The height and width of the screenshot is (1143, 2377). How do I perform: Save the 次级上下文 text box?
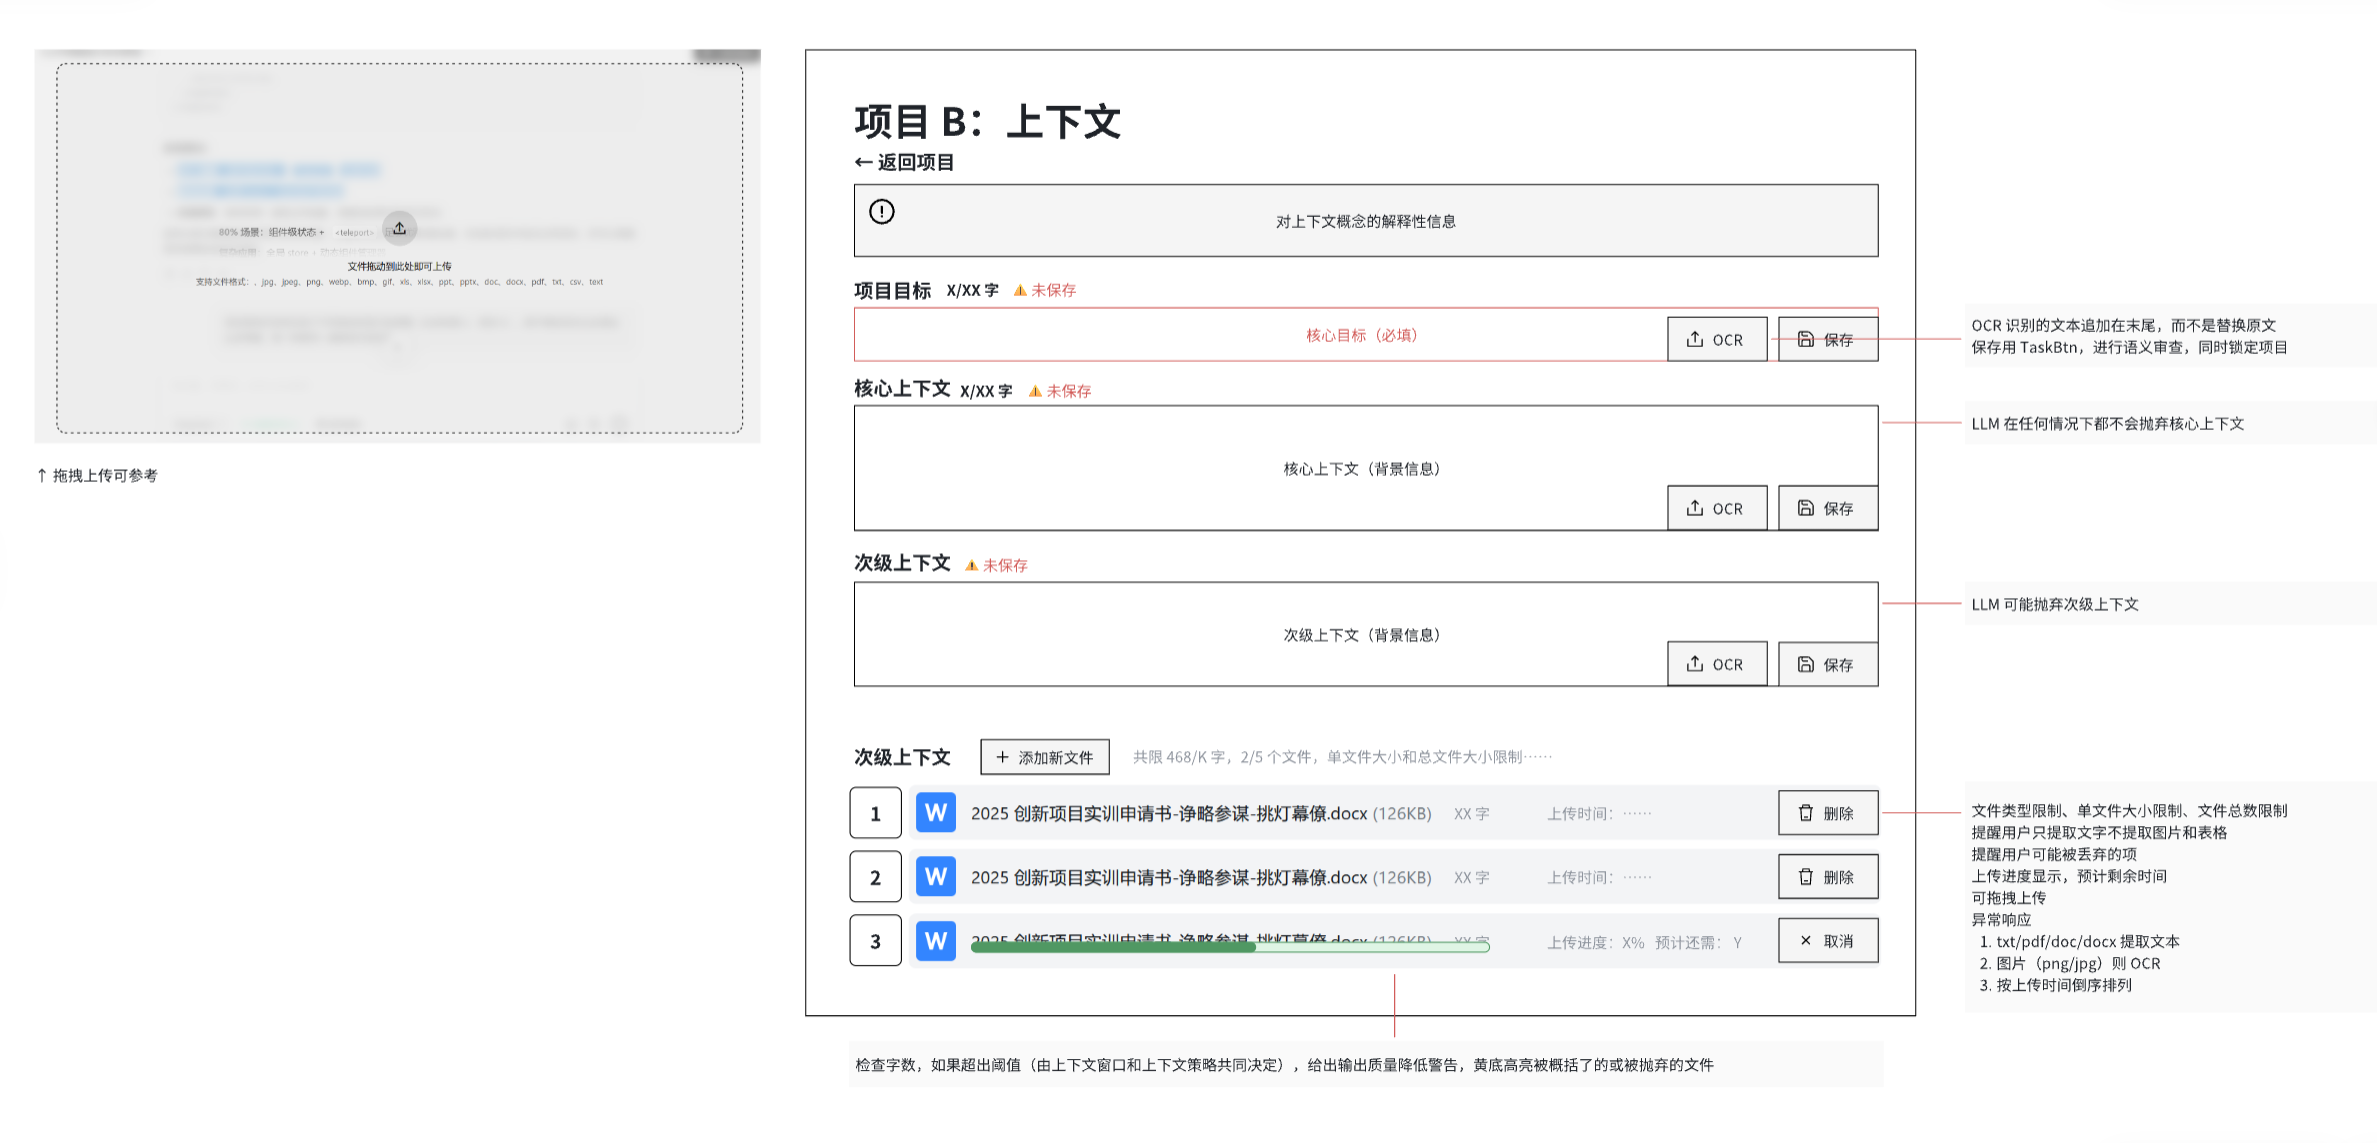(x=1827, y=664)
